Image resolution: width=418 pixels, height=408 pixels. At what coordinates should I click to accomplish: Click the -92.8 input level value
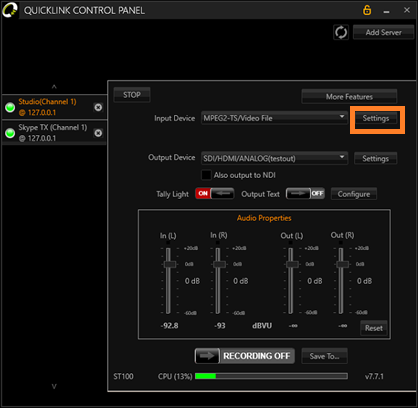tap(169, 326)
